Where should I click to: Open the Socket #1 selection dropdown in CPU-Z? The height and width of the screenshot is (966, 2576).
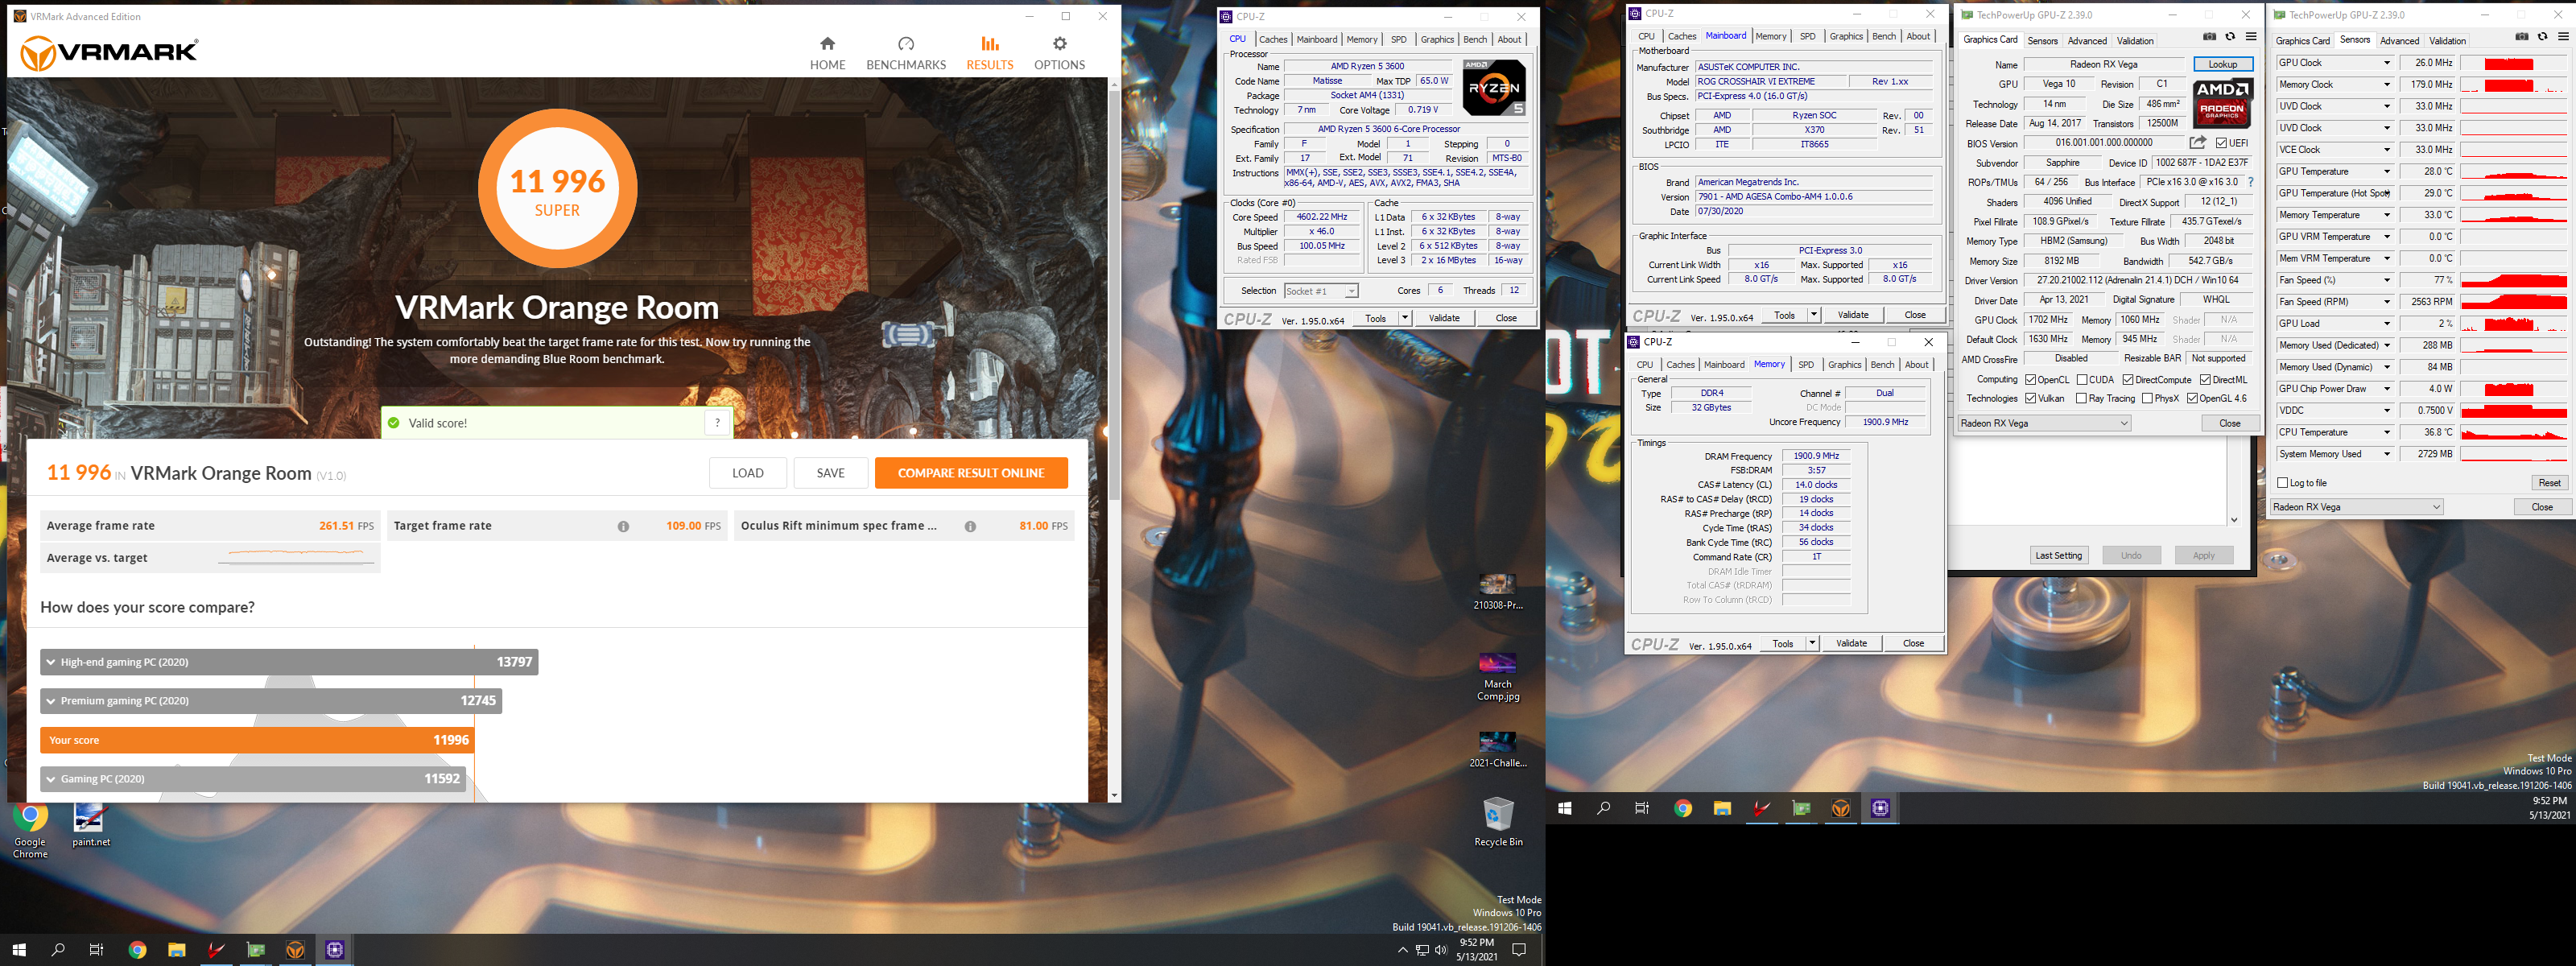click(x=1322, y=291)
